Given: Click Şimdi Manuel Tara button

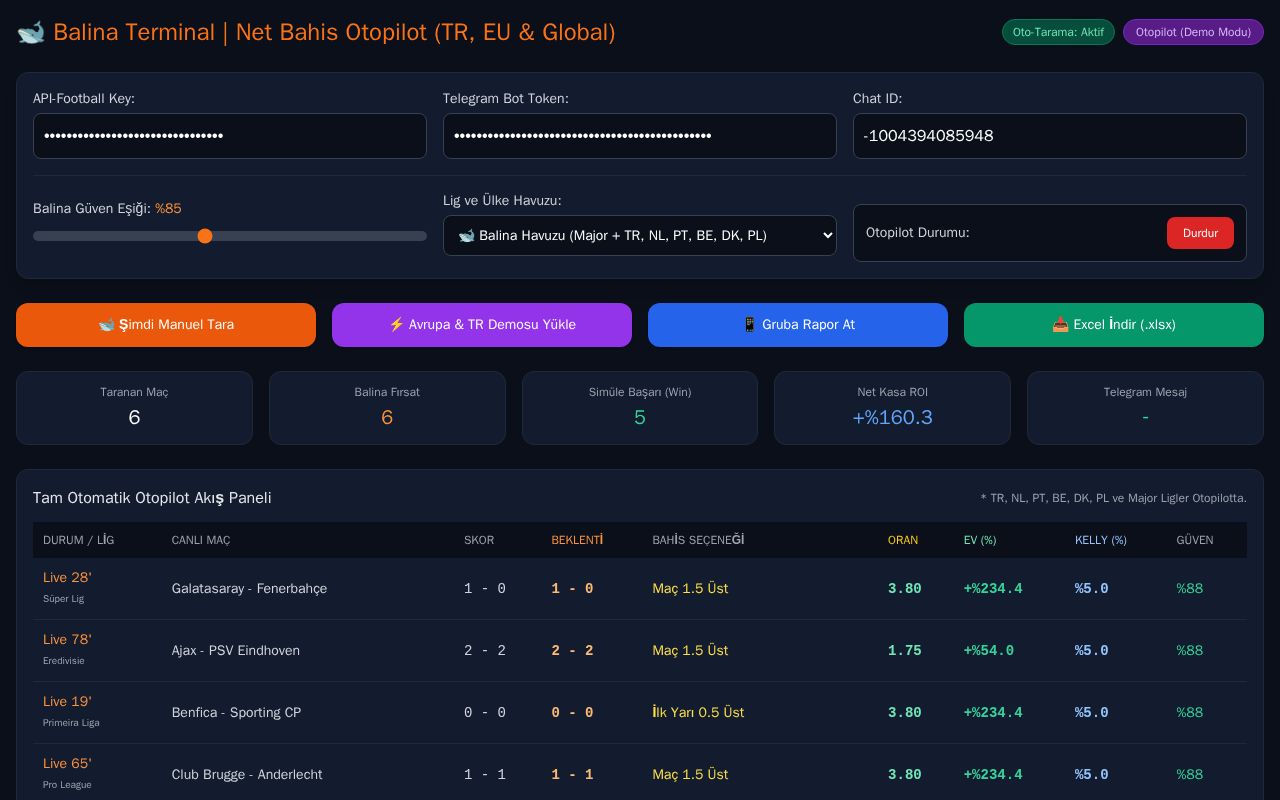Looking at the screenshot, I should click(166, 325).
